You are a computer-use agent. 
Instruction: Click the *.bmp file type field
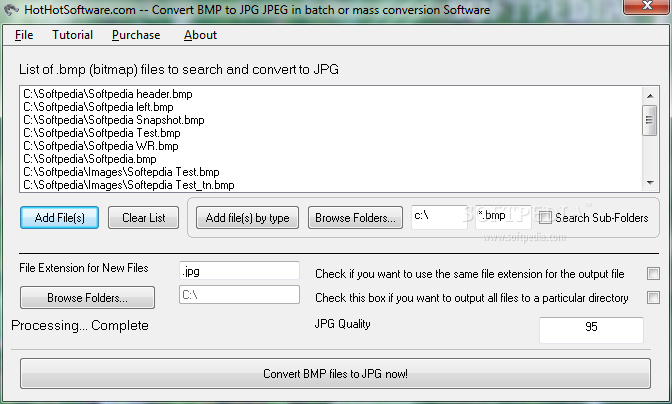[x=503, y=217]
